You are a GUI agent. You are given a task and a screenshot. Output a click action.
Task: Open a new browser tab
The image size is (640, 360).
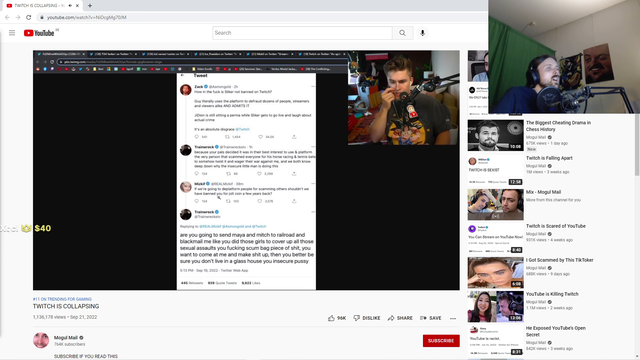pyautogui.click(x=90, y=6)
